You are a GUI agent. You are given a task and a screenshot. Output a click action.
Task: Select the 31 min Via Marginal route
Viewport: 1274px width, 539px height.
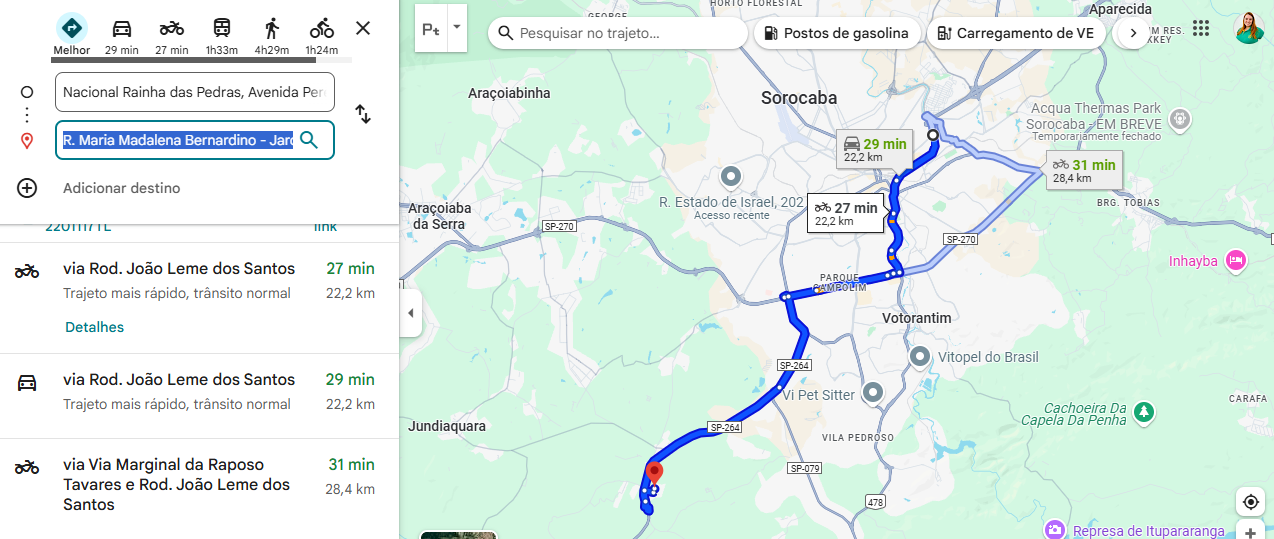coord(199,484)
